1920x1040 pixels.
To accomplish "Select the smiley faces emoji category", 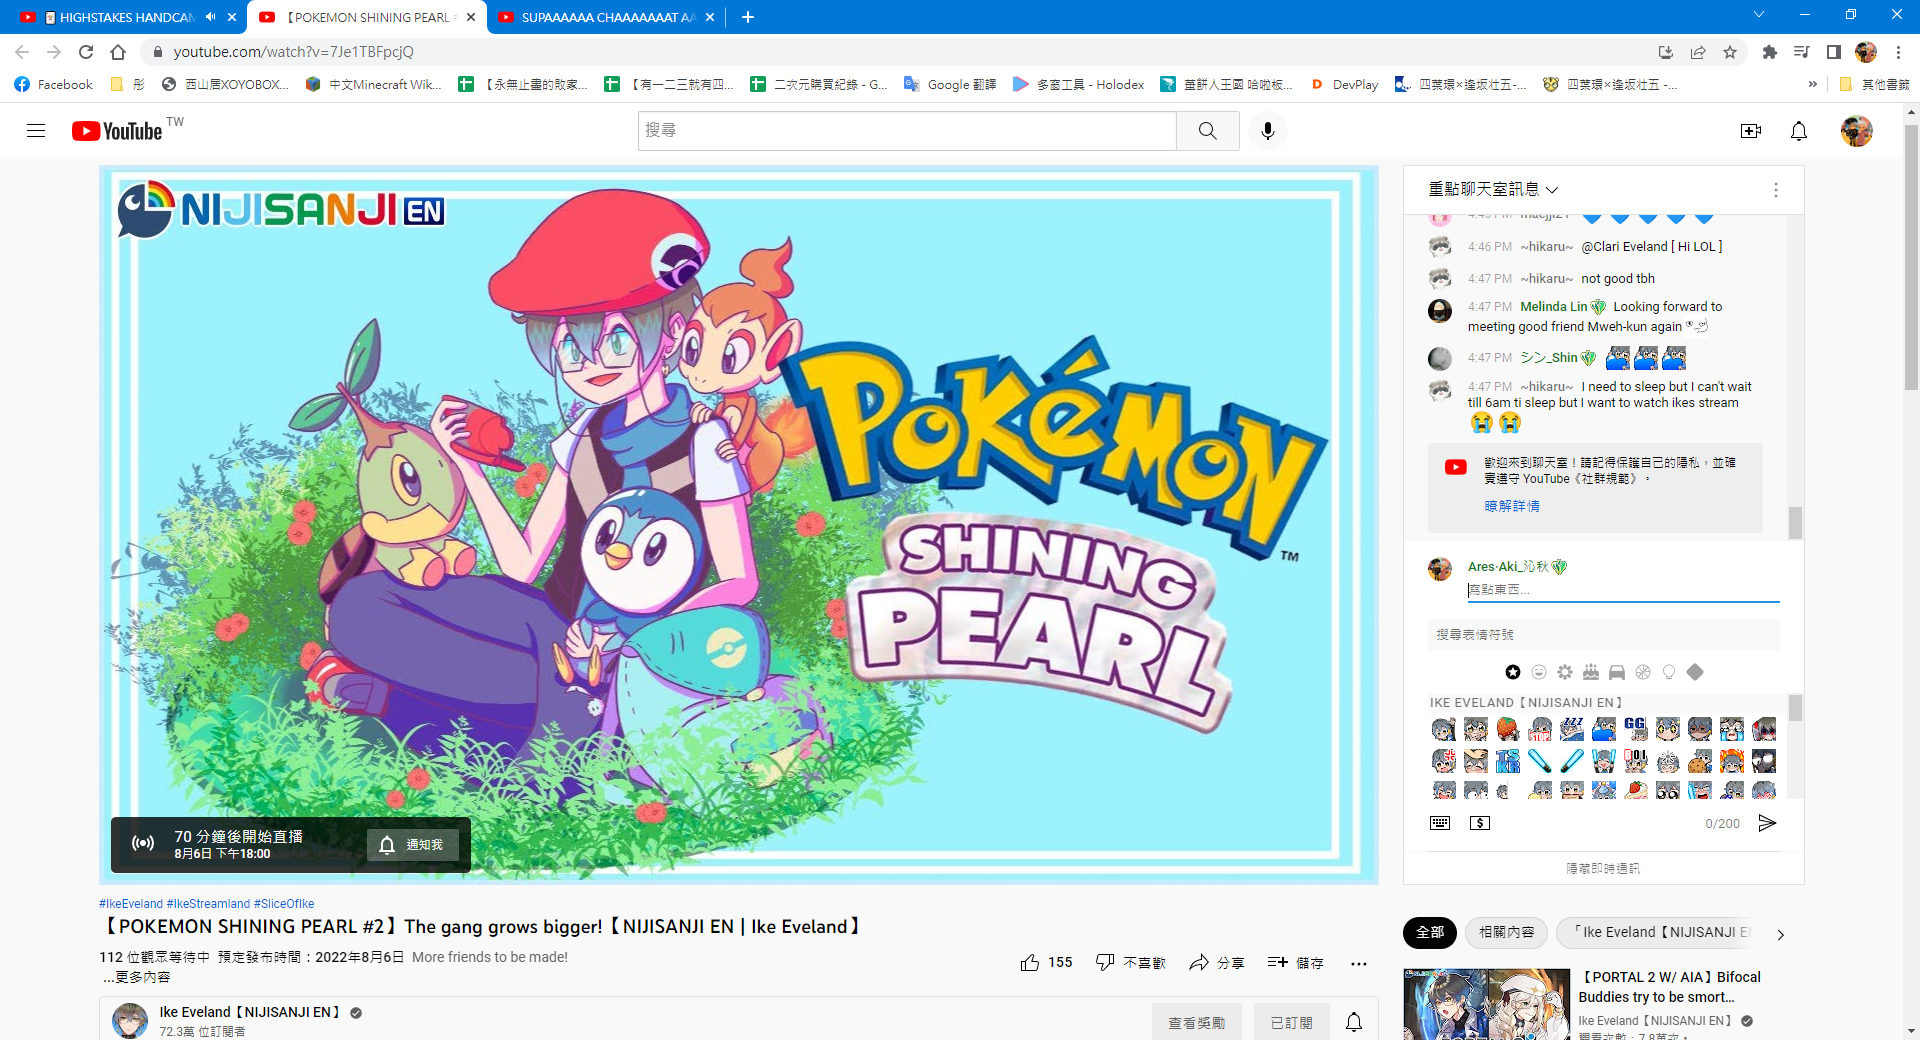I will click(1539, 672).
